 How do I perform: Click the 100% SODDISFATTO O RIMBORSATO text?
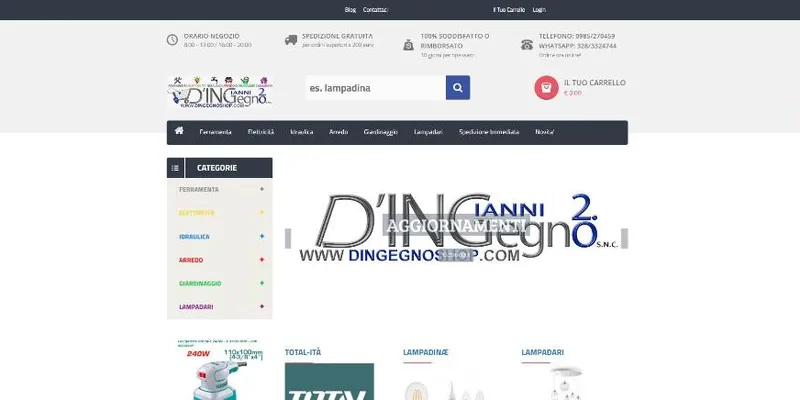pyautogui.click(x=455, y=41)
